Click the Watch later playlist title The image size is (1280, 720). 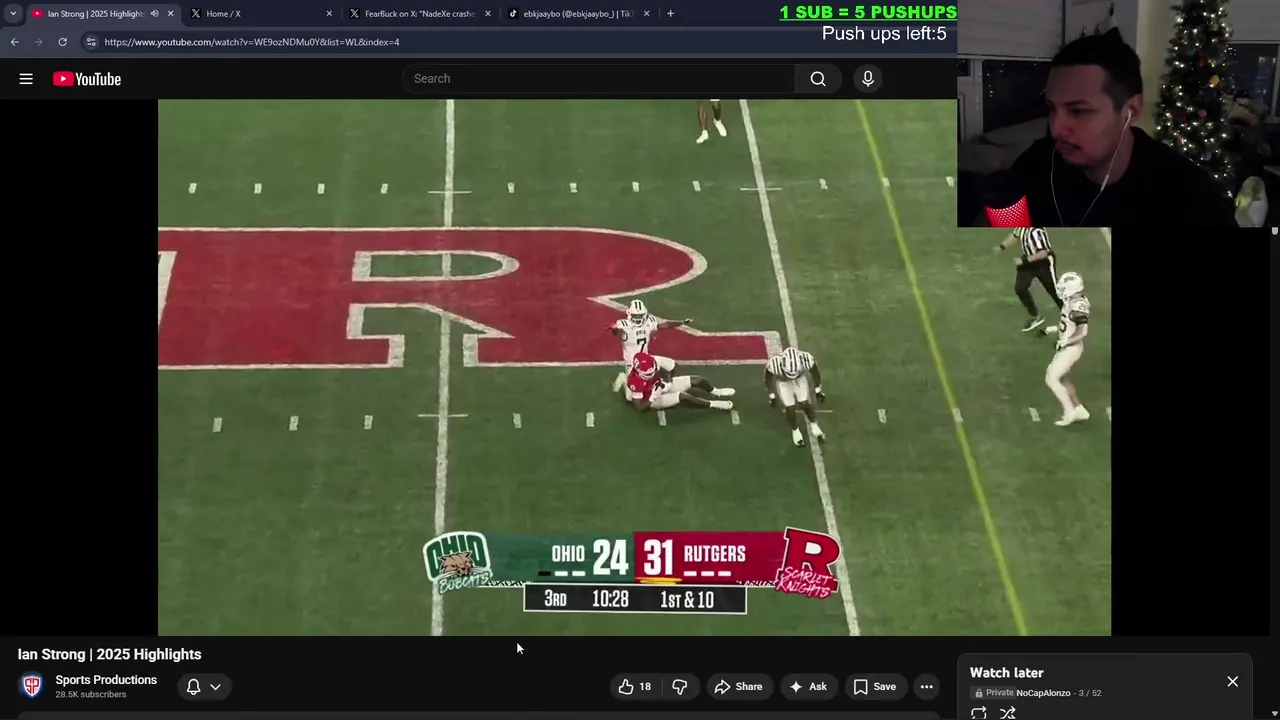[1006, 673]
